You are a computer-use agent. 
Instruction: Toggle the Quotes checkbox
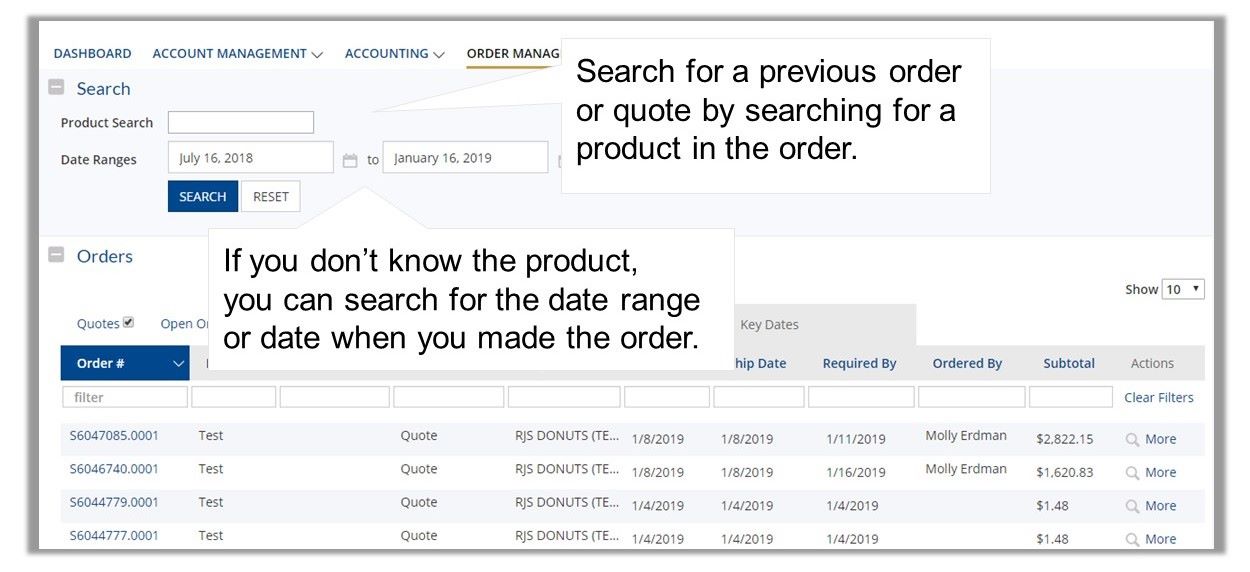(128, 323)
